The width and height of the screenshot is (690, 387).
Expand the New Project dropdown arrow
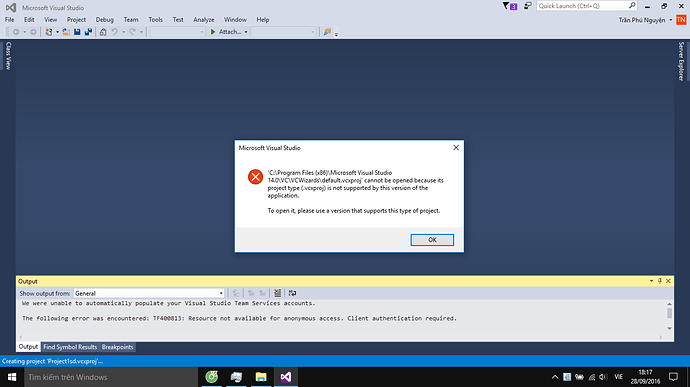click(x=57, y=32)
